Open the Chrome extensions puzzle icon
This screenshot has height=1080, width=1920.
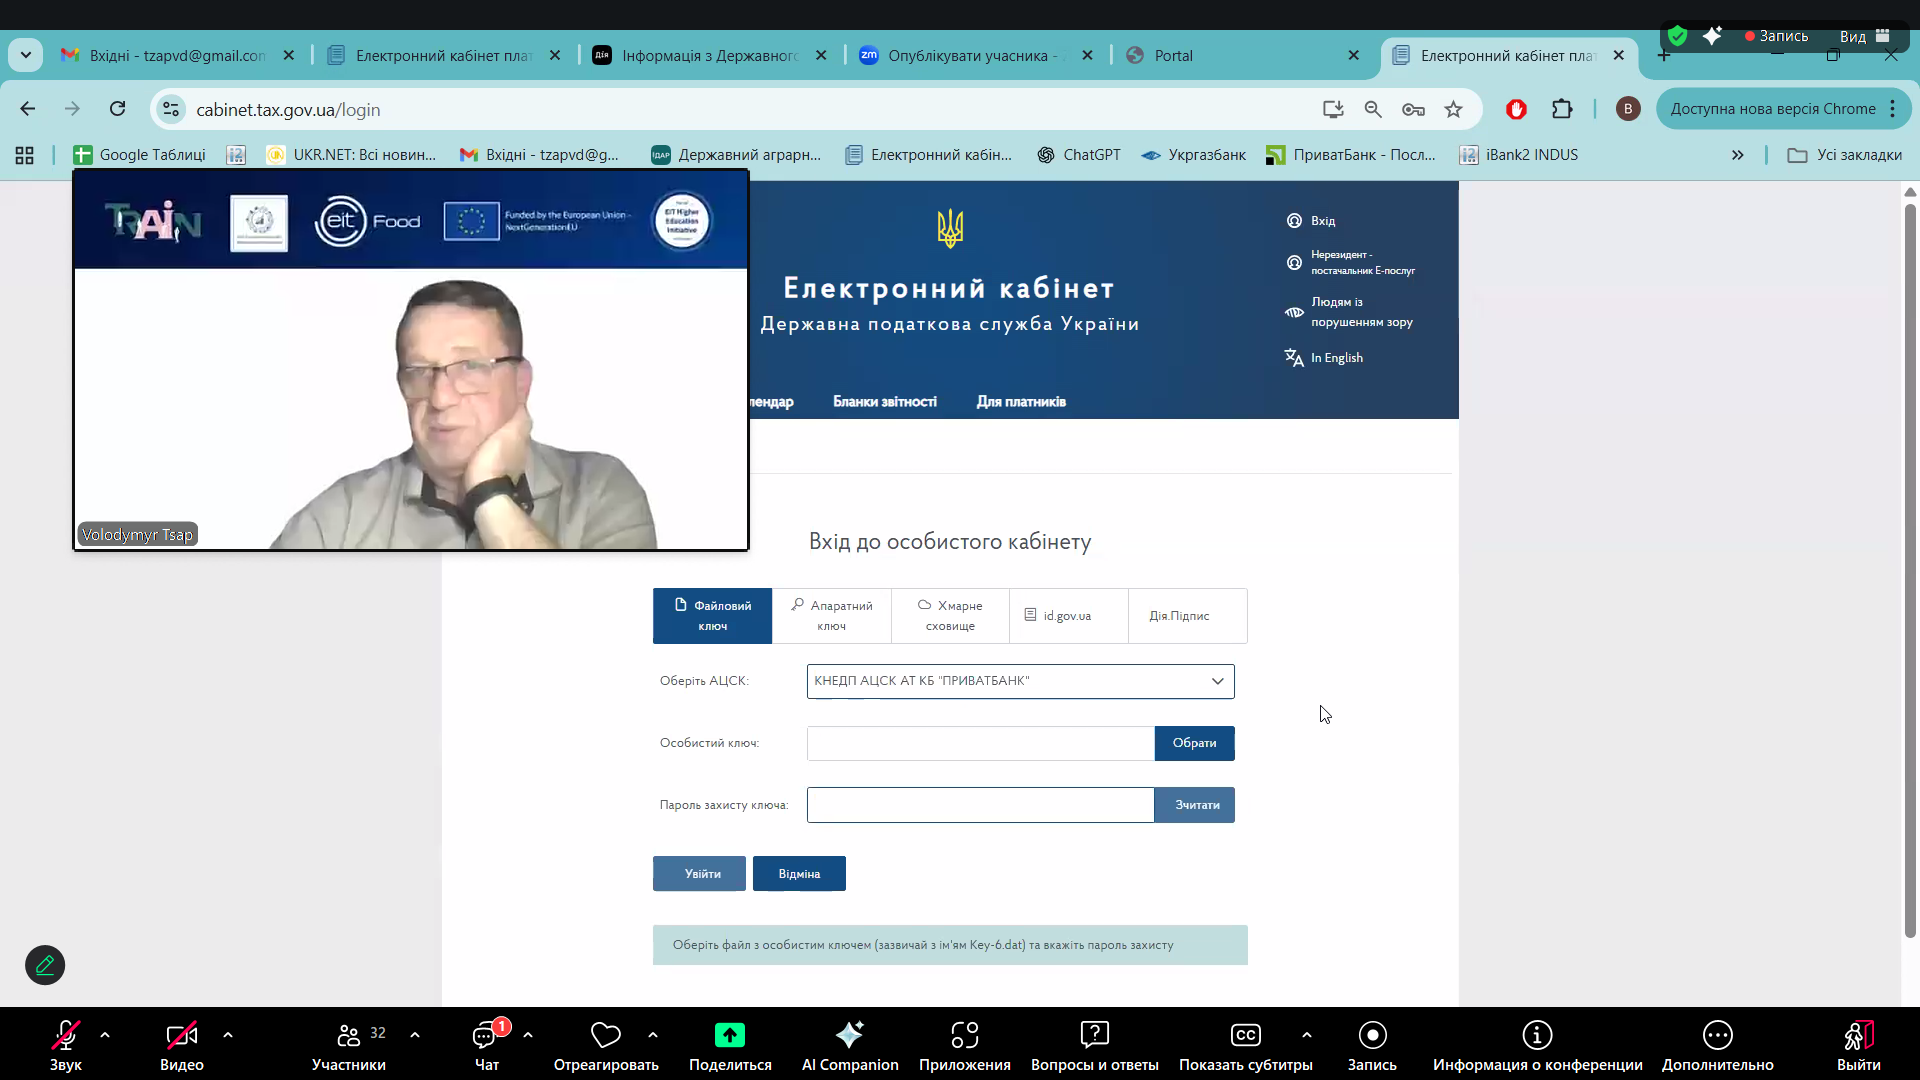click(x=1562, y=109)
